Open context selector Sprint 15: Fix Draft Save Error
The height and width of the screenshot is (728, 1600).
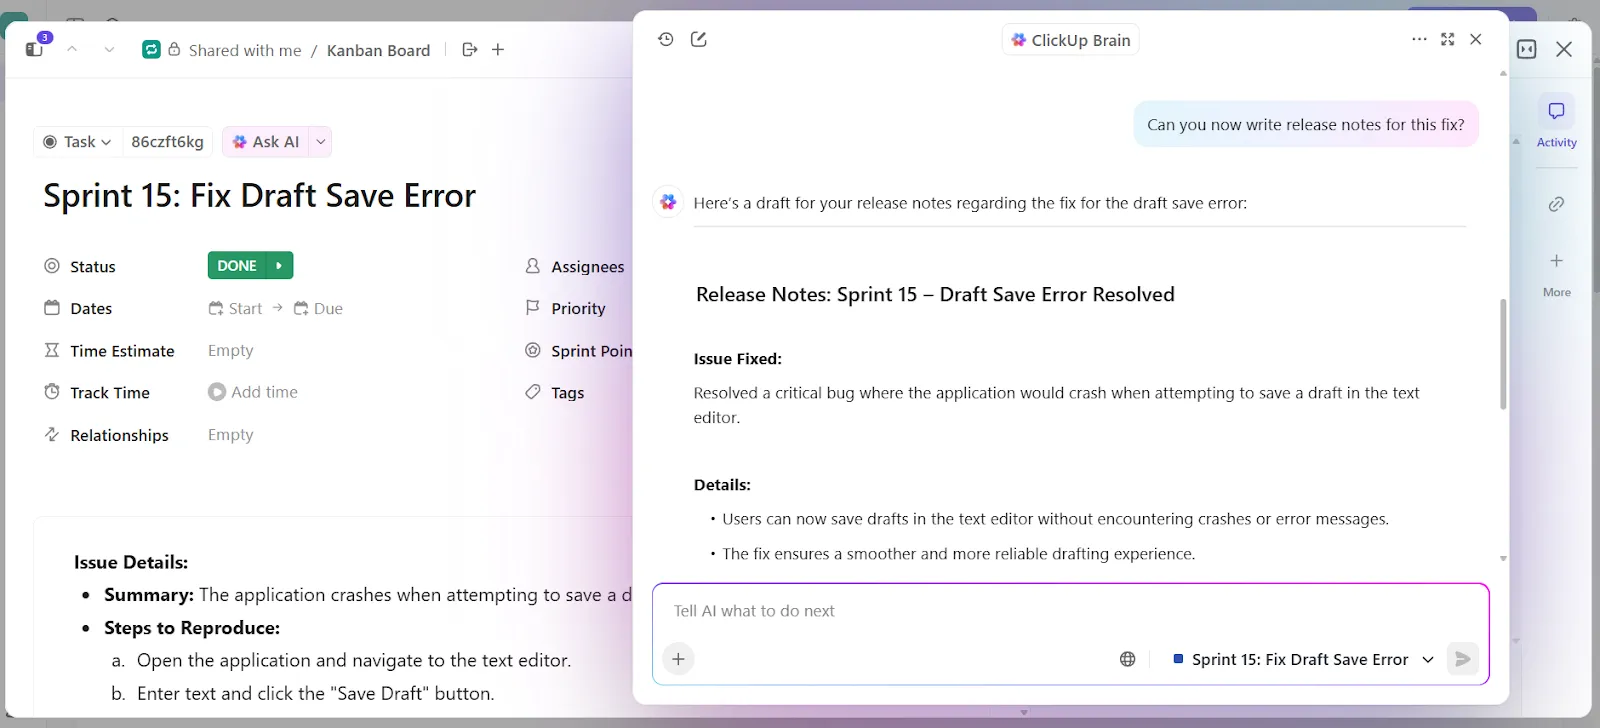(1304, 659)
